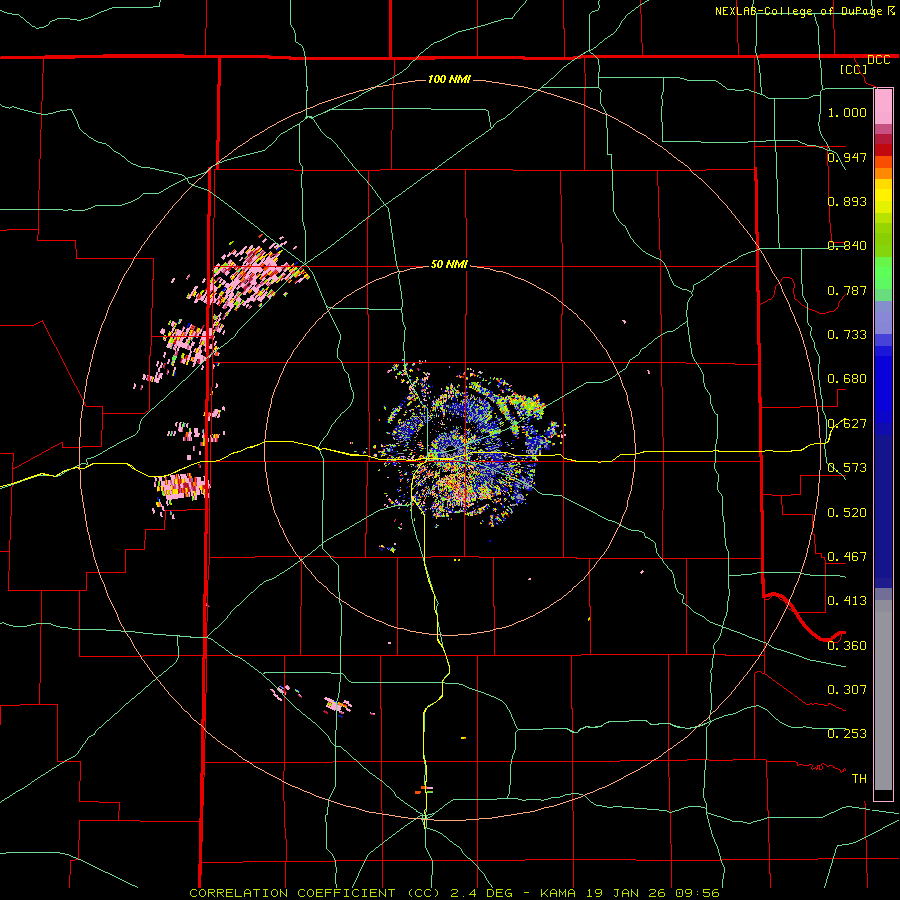900x900 pixels.
Task: Click the 100 NMI range ring label
Action: pos(449,79)
